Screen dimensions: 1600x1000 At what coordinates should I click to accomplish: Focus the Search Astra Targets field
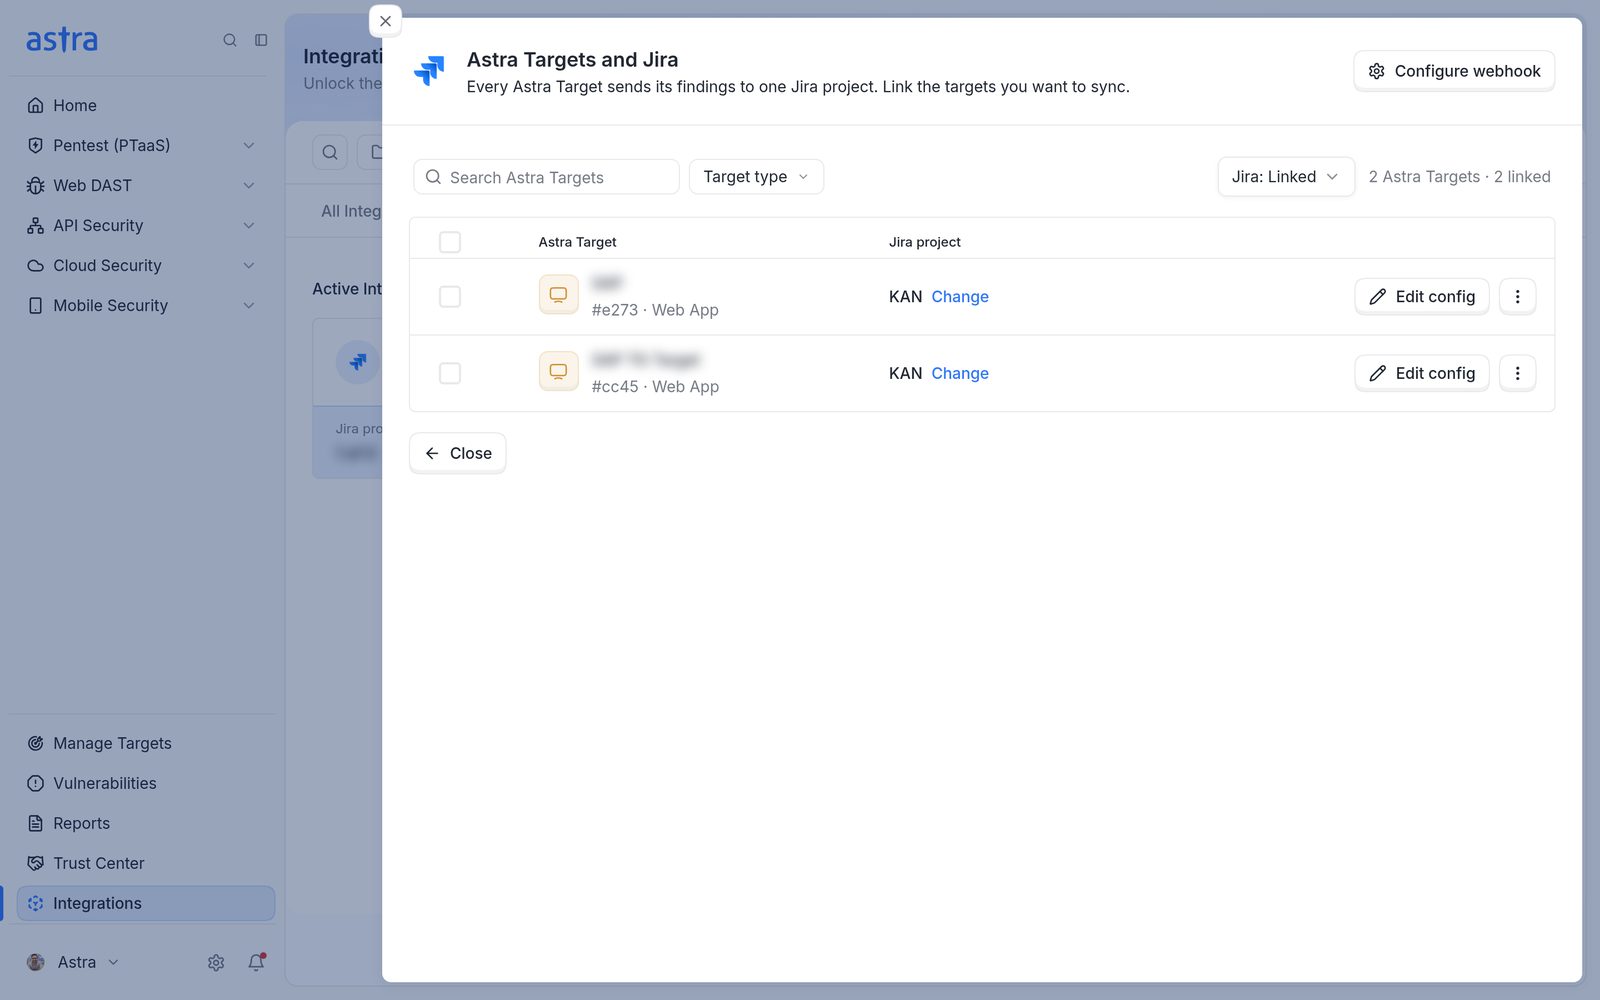[x=546, y=177]
